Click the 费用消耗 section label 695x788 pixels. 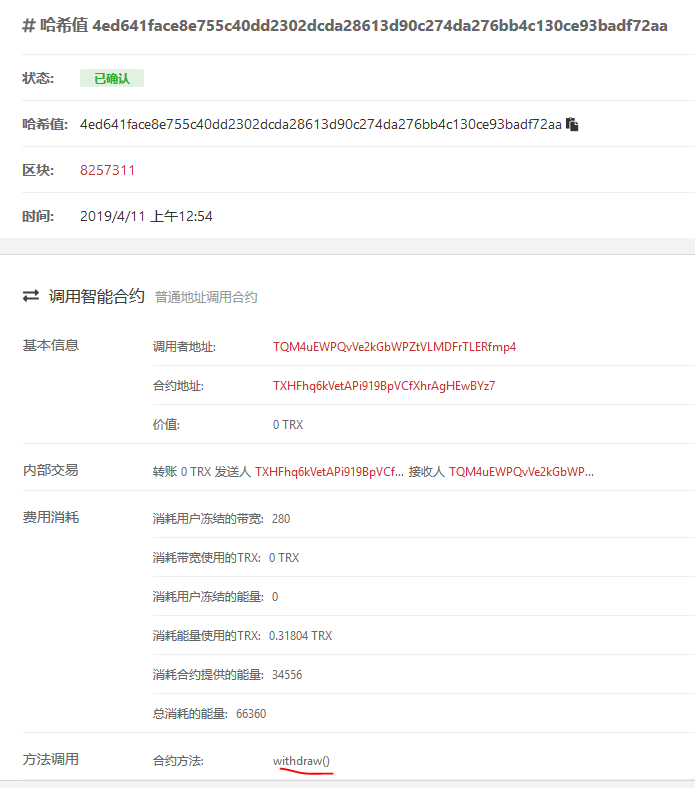51,517
